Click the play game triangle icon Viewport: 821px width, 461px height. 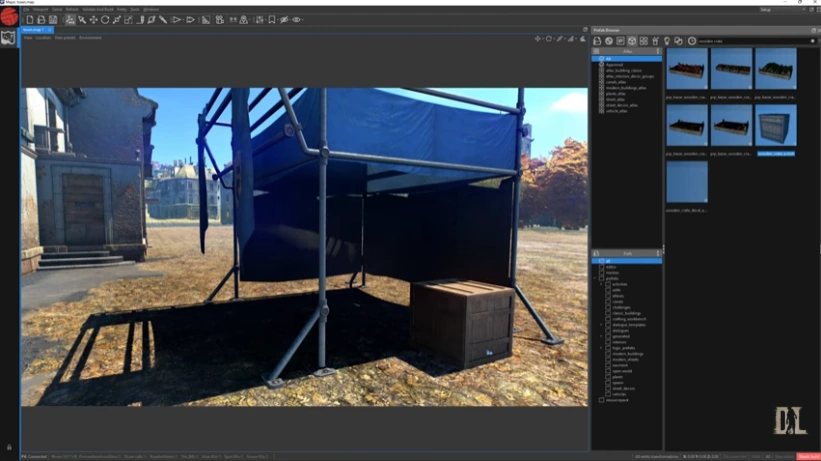click(177, 20)
